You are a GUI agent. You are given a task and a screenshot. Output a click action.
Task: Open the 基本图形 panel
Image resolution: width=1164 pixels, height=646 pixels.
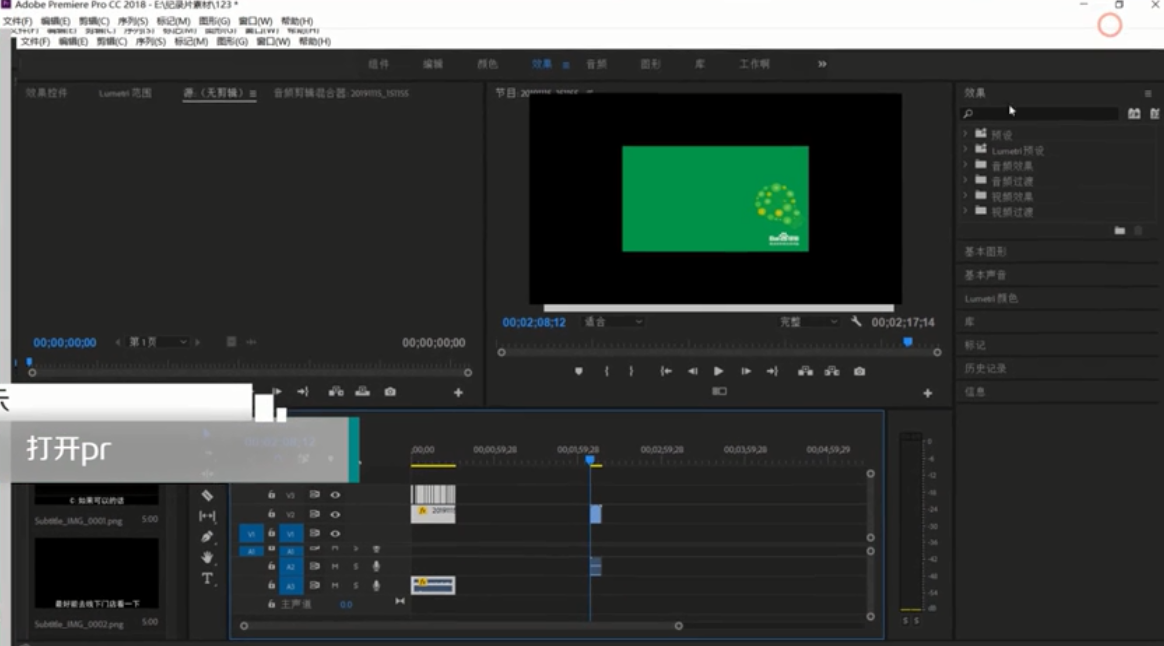[x=985, y=252]
